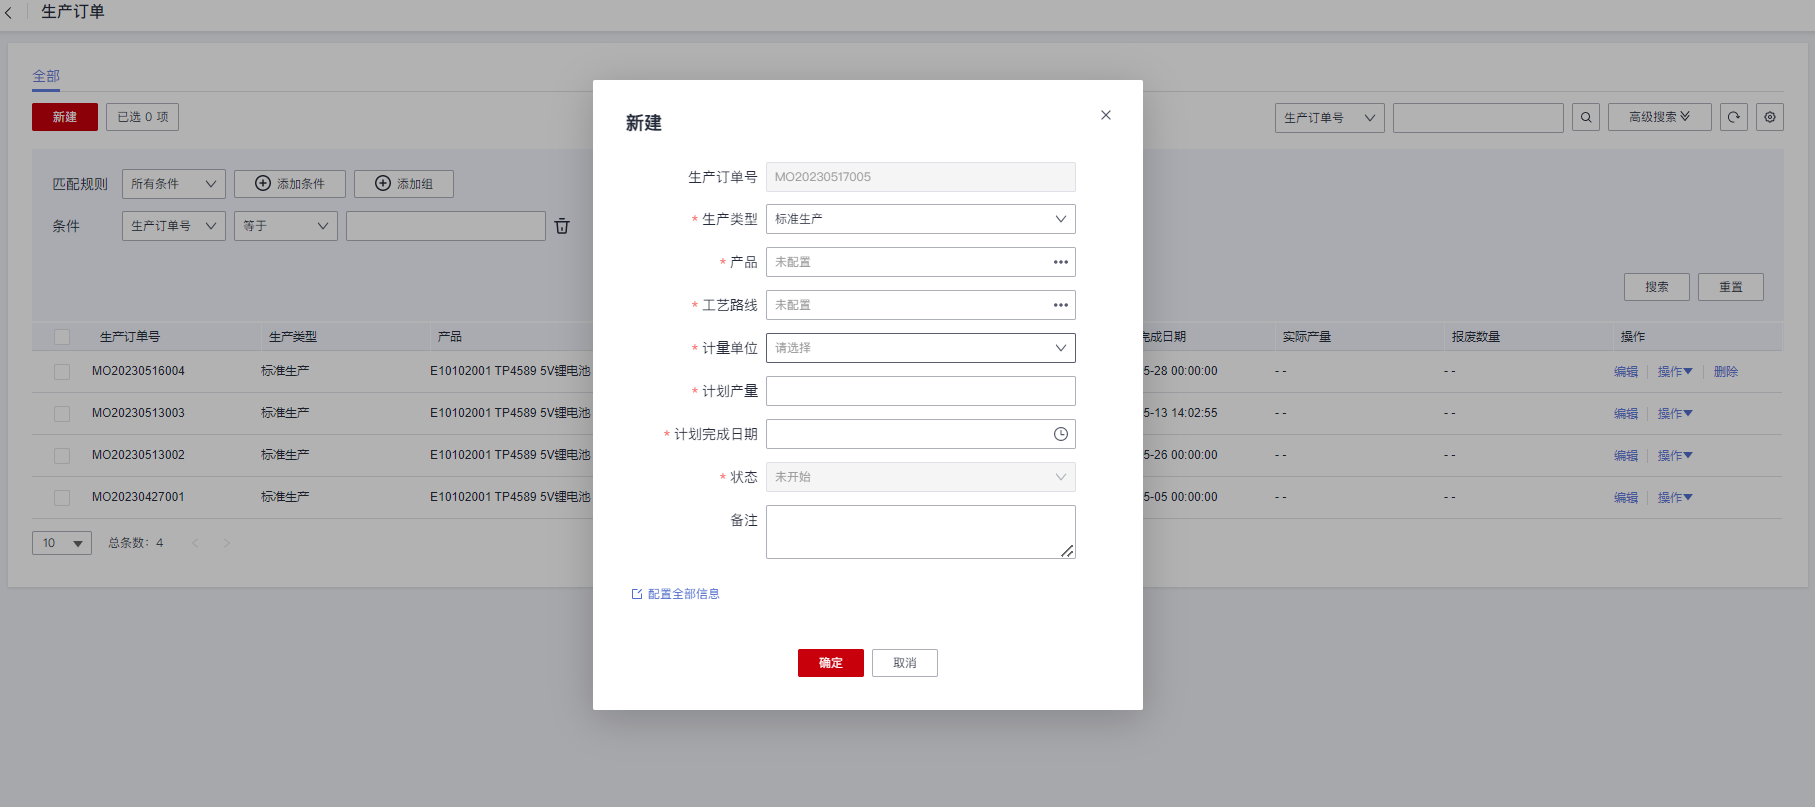Open clock picker for 计划完成日期
The height and width of the screenshot is (807, 1815).
[1061, 434]
